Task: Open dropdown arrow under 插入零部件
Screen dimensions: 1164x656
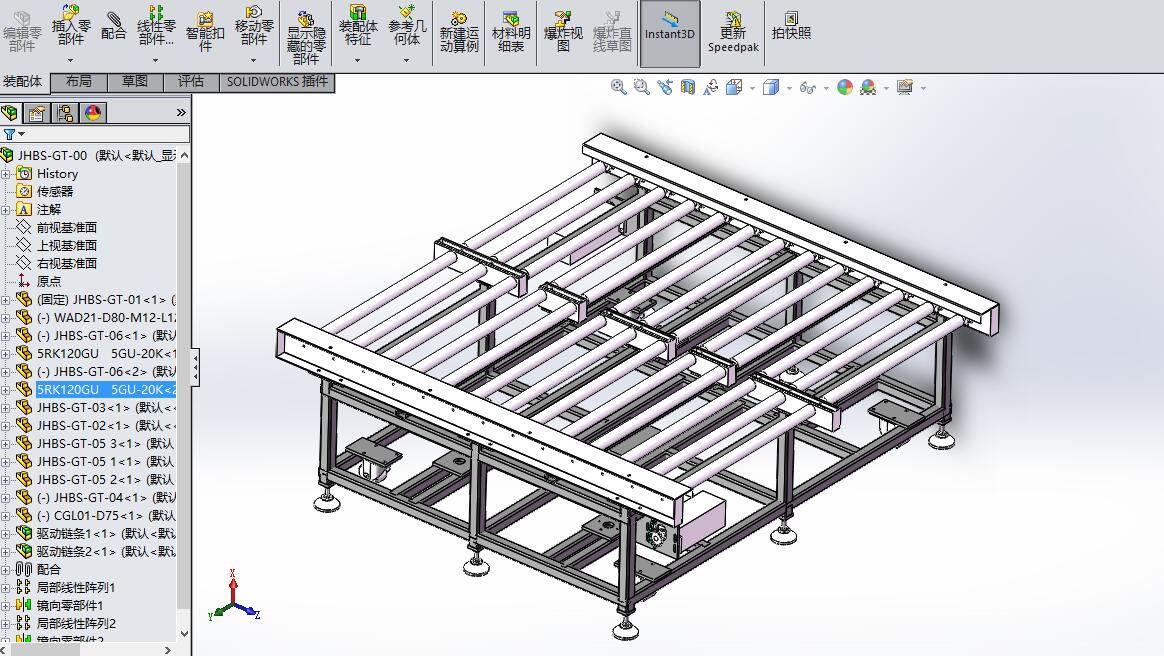Action: (71, 60)
